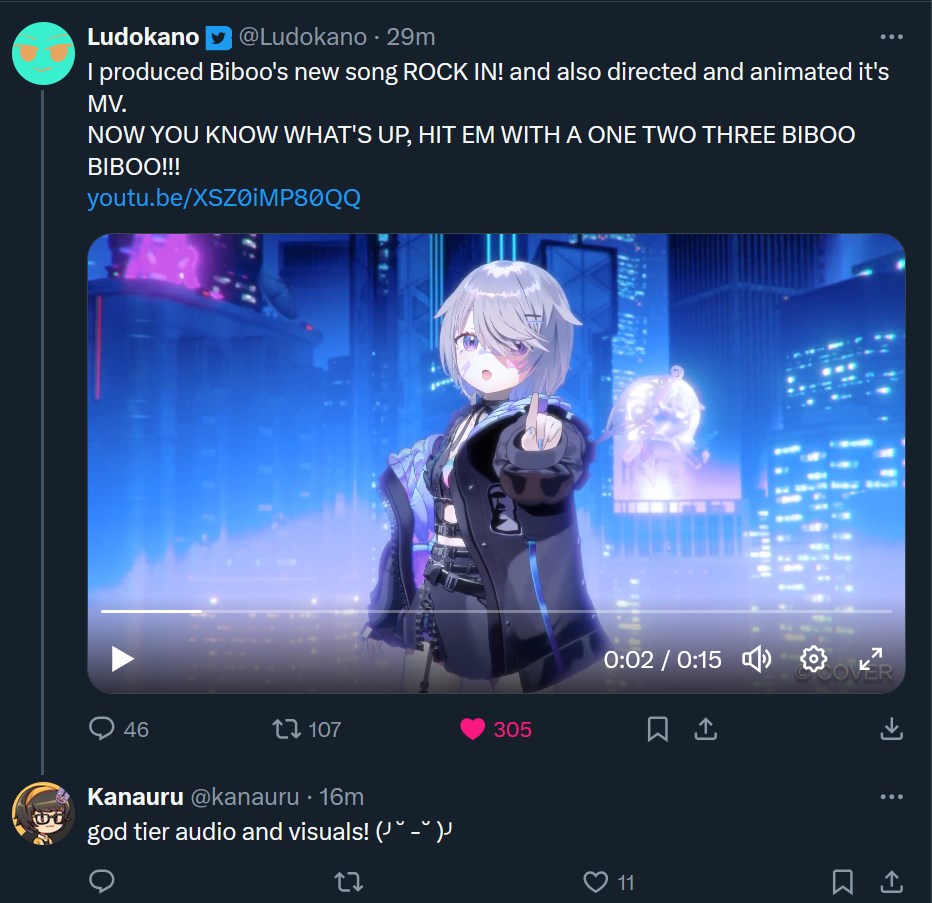The height and width of the screenshot is (903, 932).
Task: Reply to Ludokano's tweet
Action: [x=102, y=728]
